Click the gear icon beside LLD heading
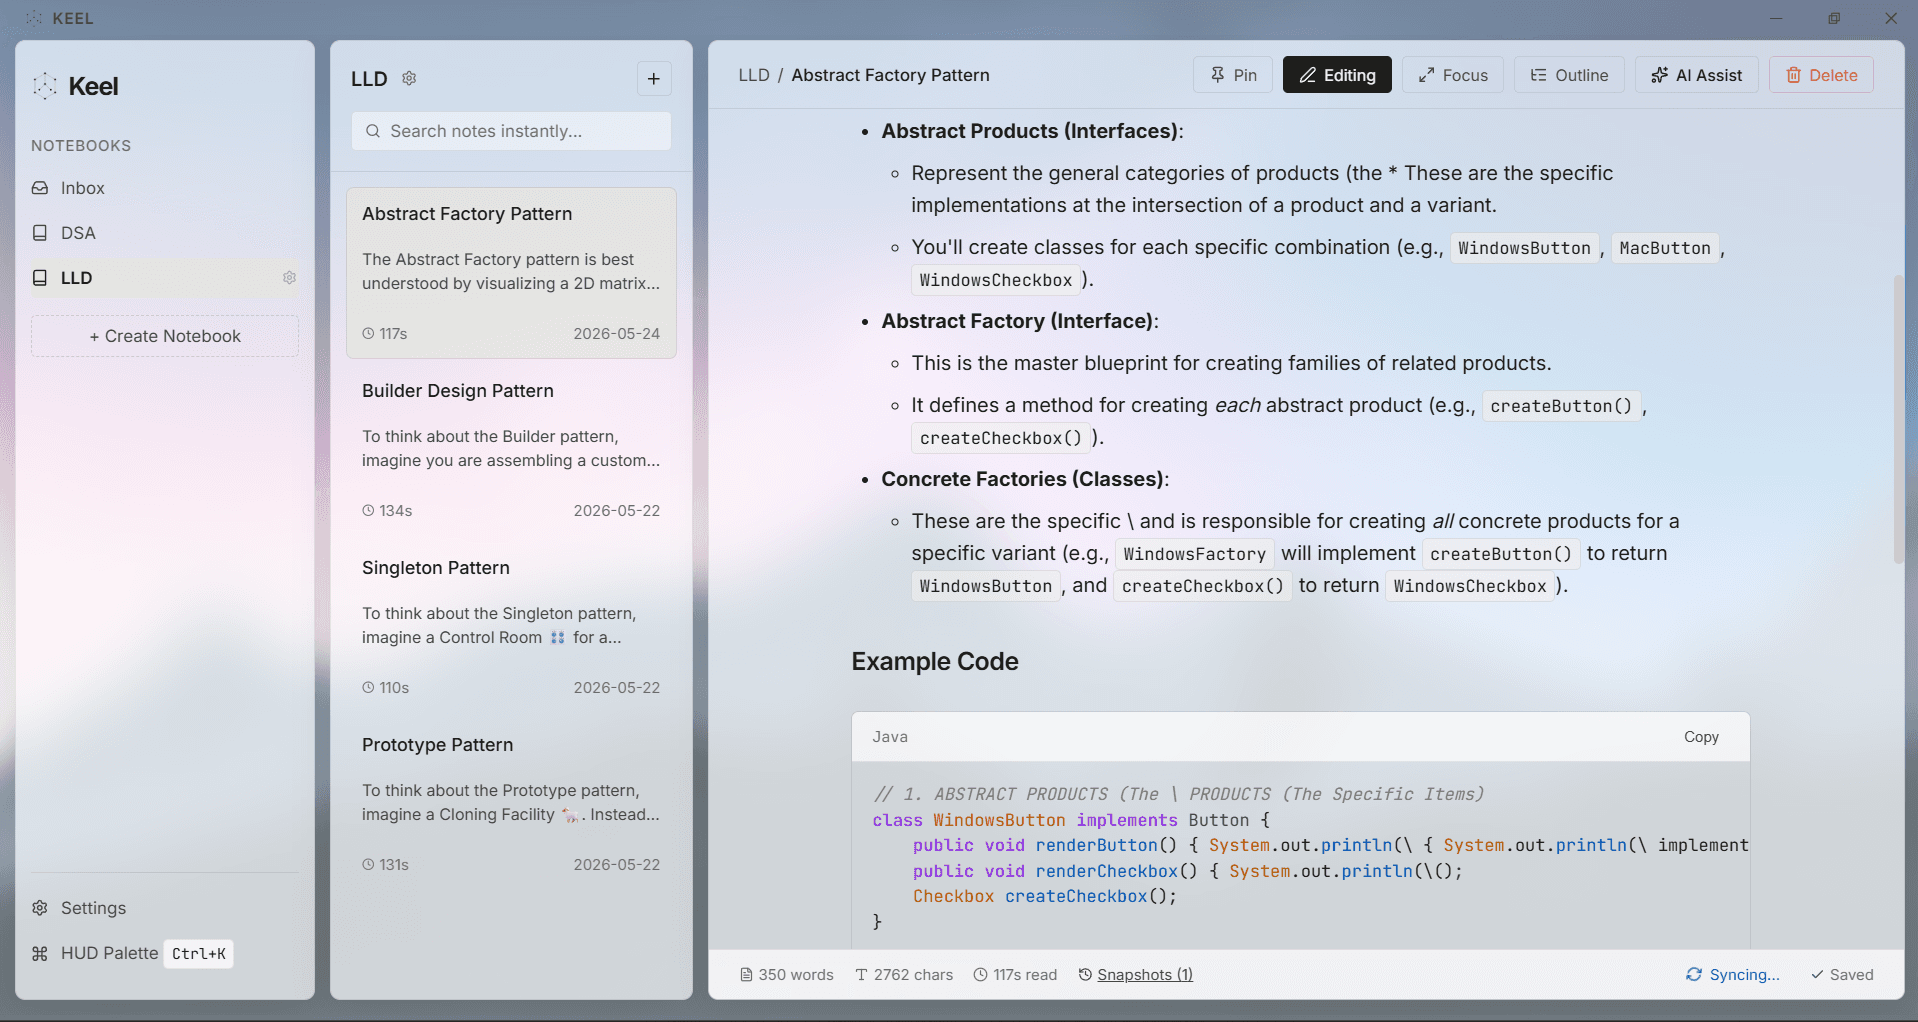This screenshot has width=1918, height=1022. [409, 78]
